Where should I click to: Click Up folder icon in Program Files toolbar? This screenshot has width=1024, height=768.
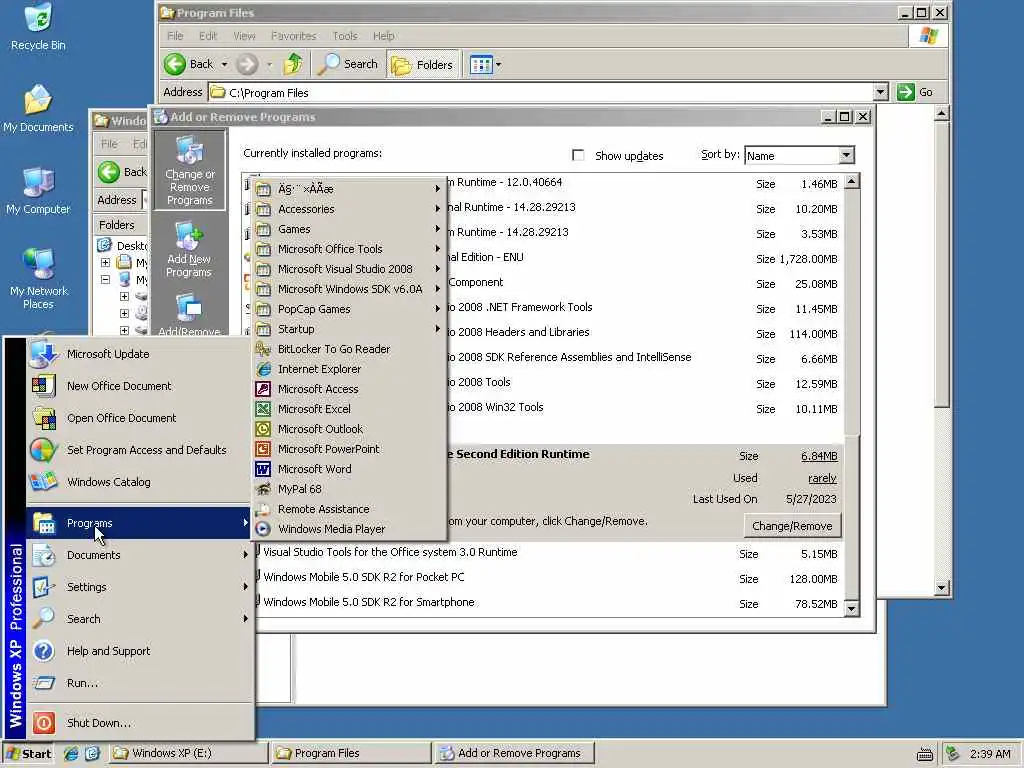pyautogui.click(x=293, y=64)
